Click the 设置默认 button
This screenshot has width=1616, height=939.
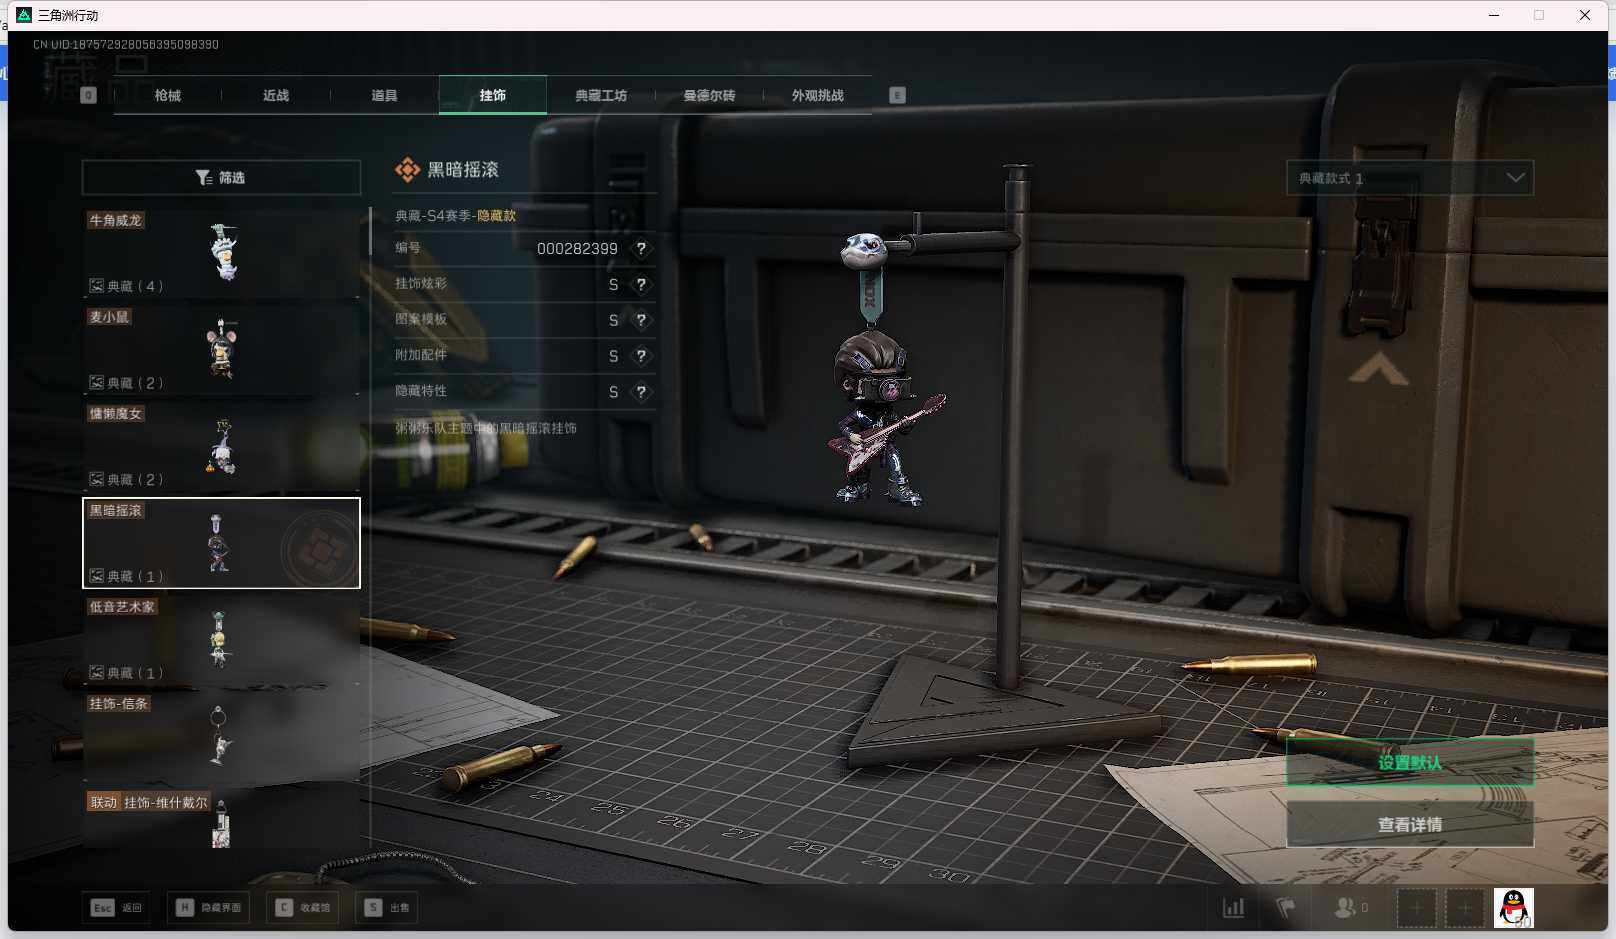(x=1409, y=763)
